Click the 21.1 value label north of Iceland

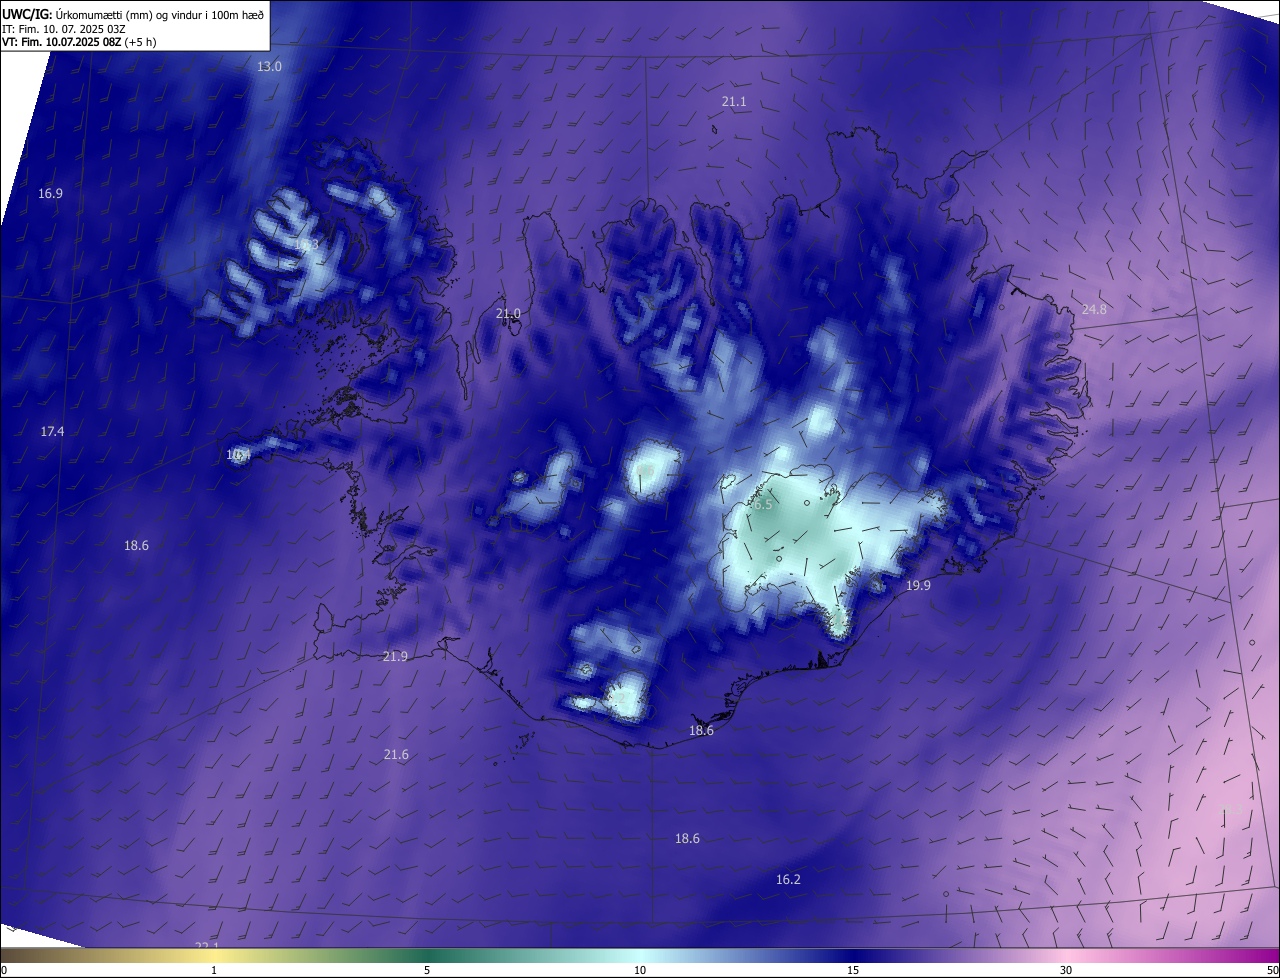(x=734, y=102)
